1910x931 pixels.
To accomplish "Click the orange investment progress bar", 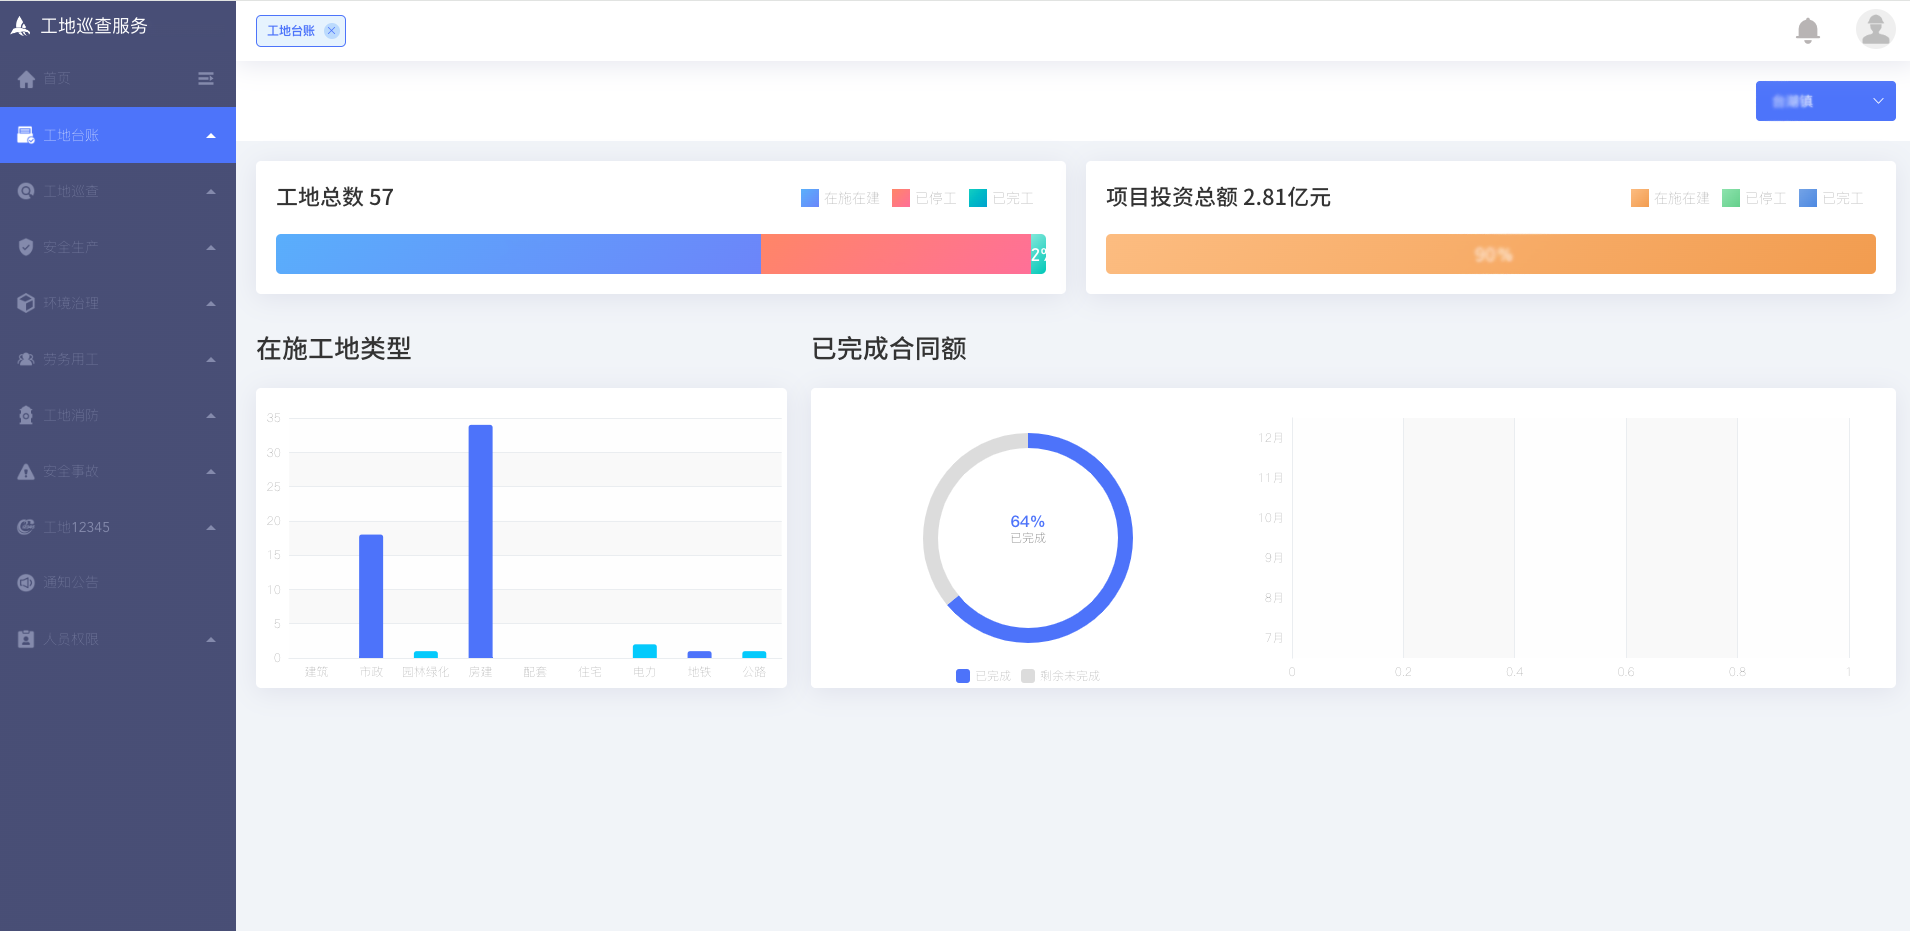I will (x=1491, y=254).
